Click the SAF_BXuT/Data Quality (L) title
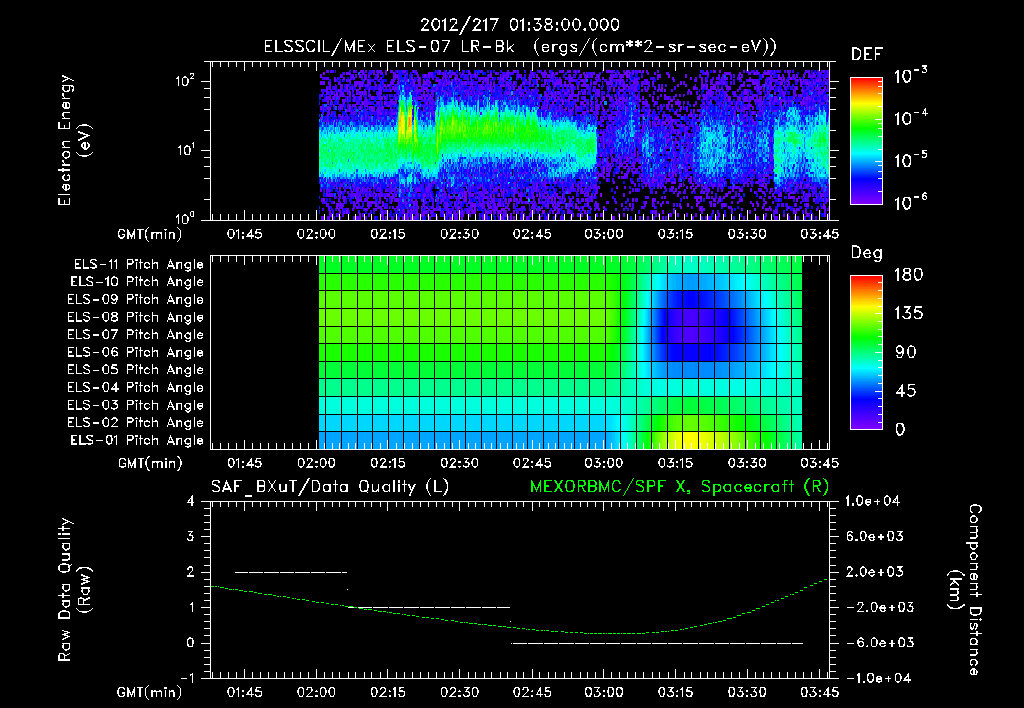Screen dimensions: 1024x708 pos(330,487)
